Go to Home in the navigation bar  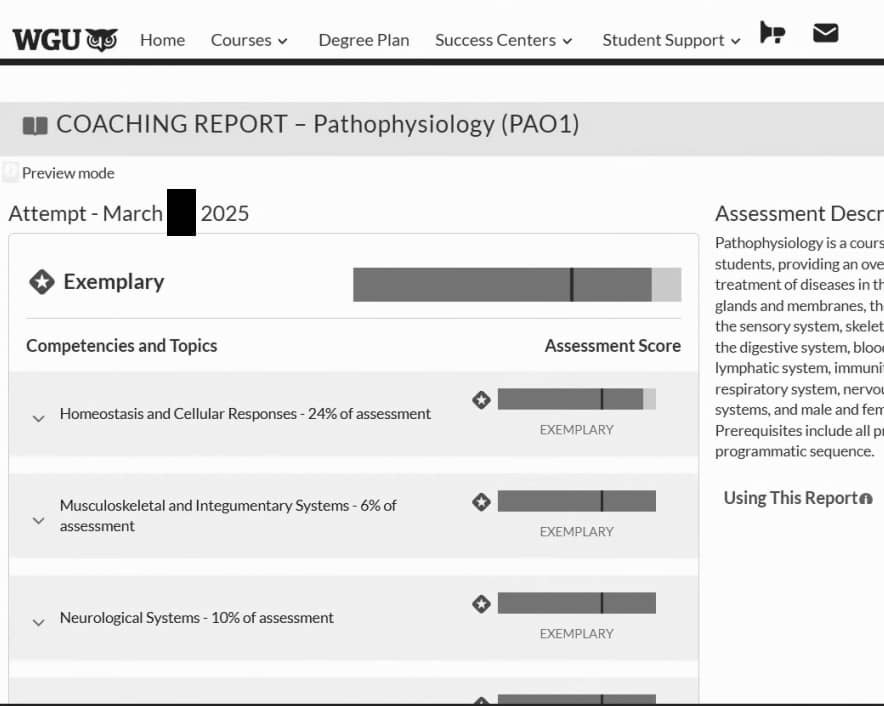[x=162, y=40]
